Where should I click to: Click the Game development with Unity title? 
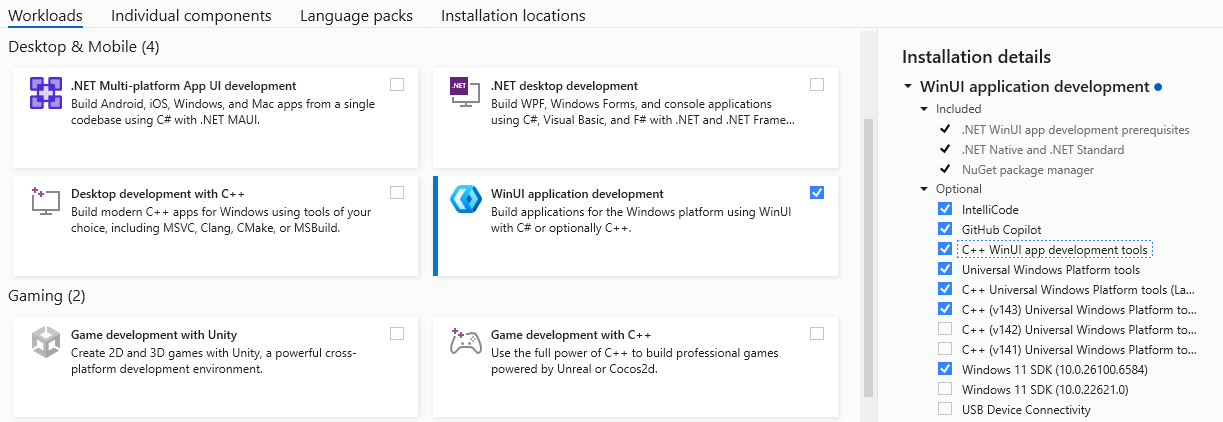click(154, 335)
